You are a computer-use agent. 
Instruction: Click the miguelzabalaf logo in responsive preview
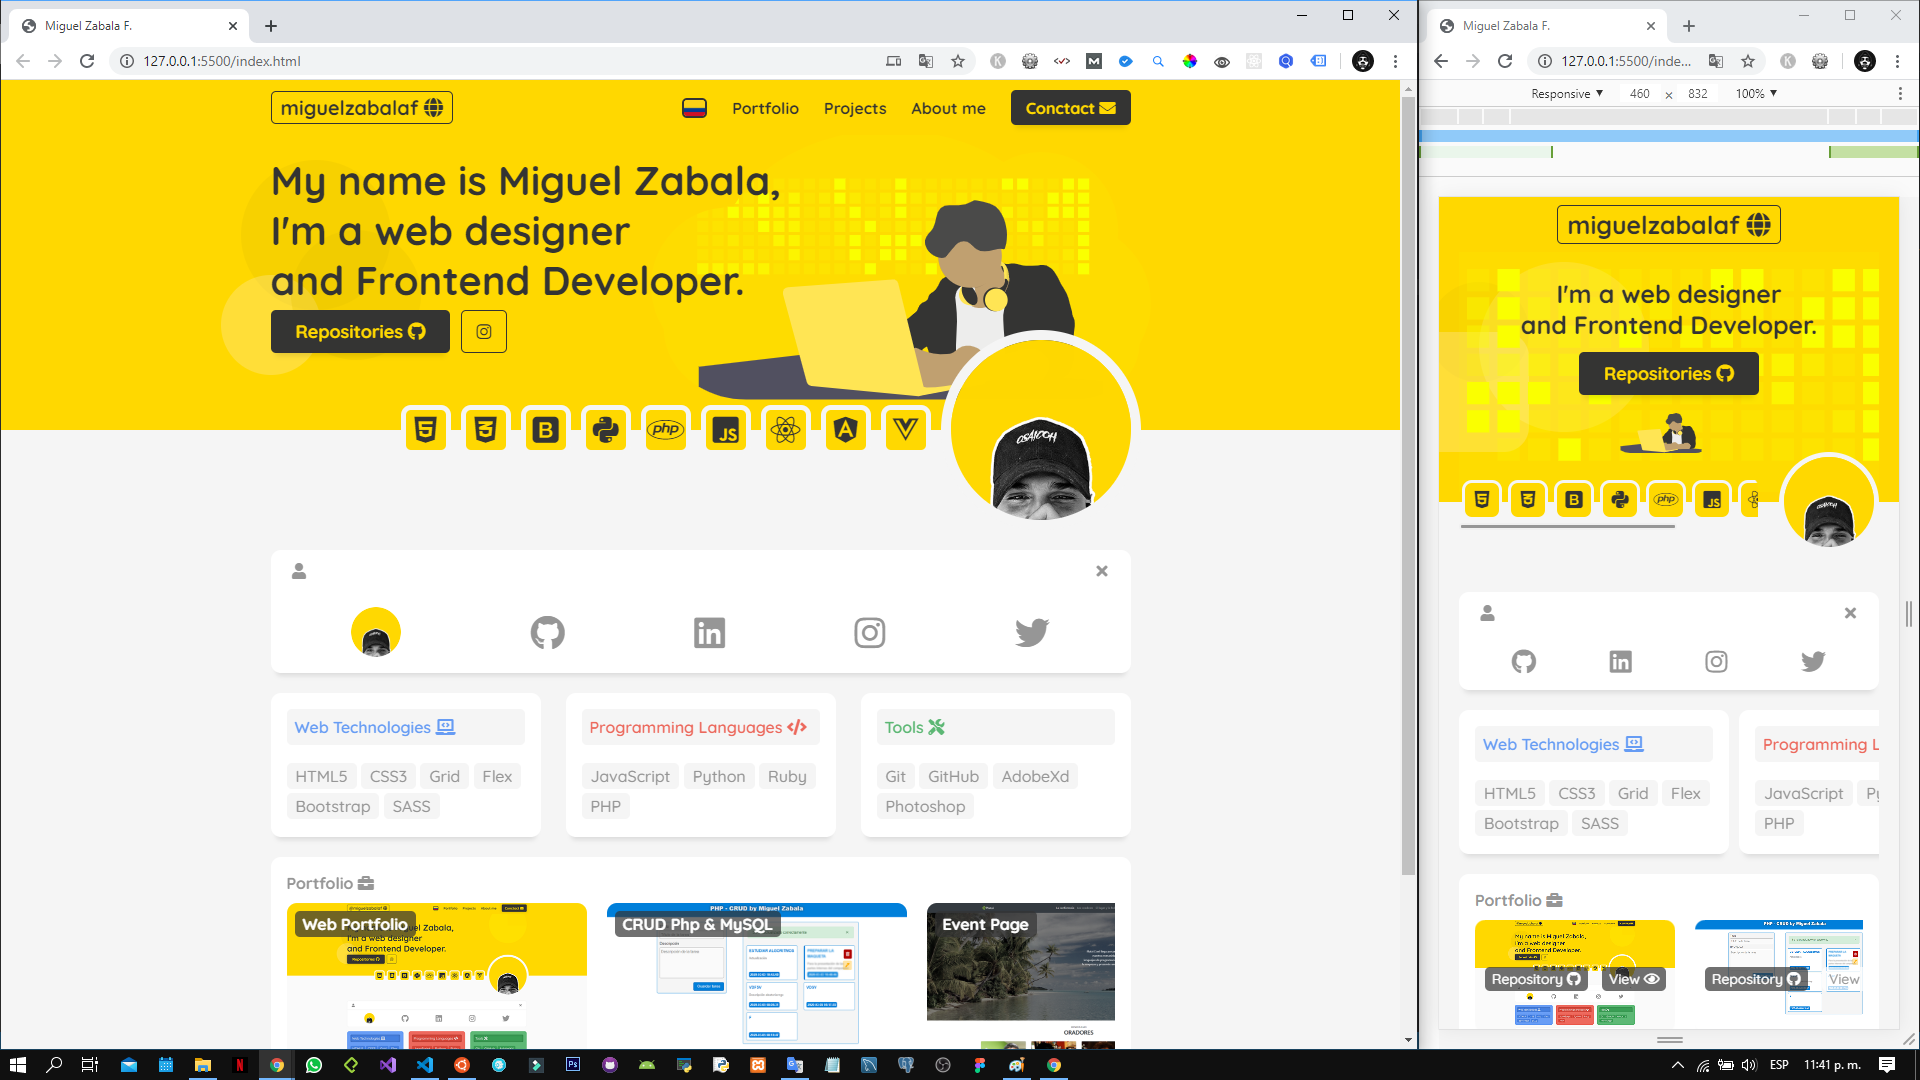1669,226
